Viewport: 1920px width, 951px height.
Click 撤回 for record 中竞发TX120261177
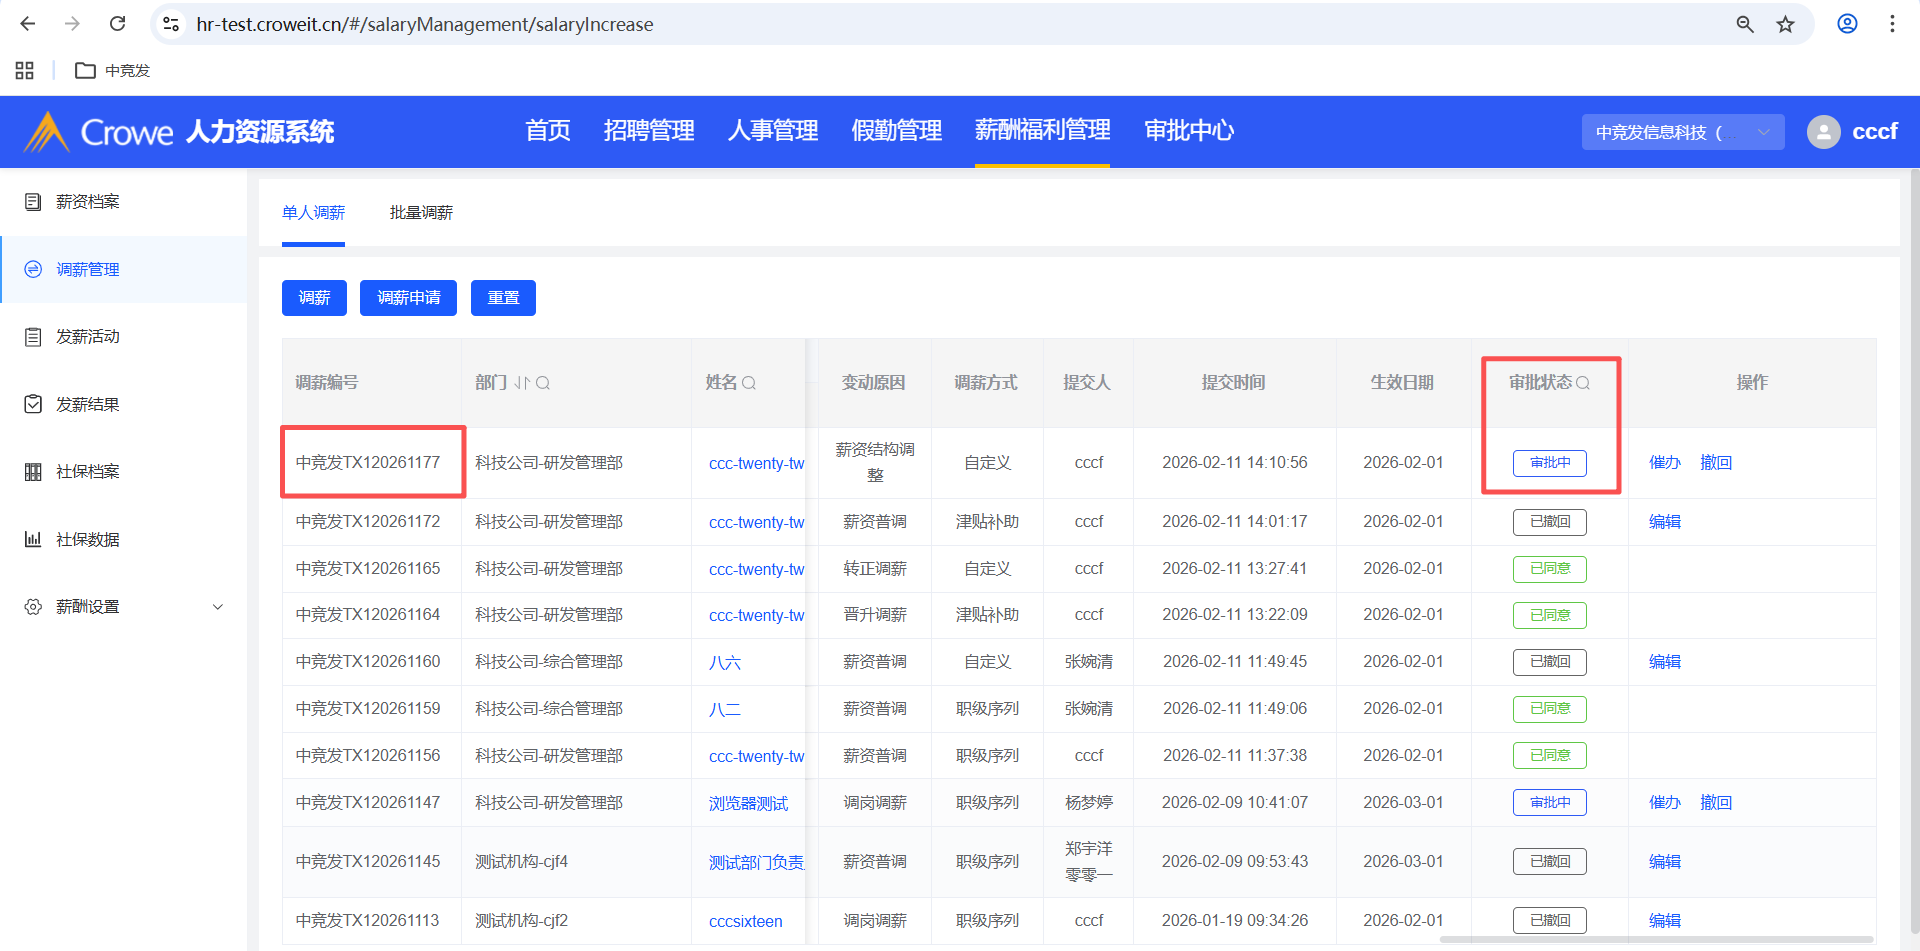tap(1716, 463)
